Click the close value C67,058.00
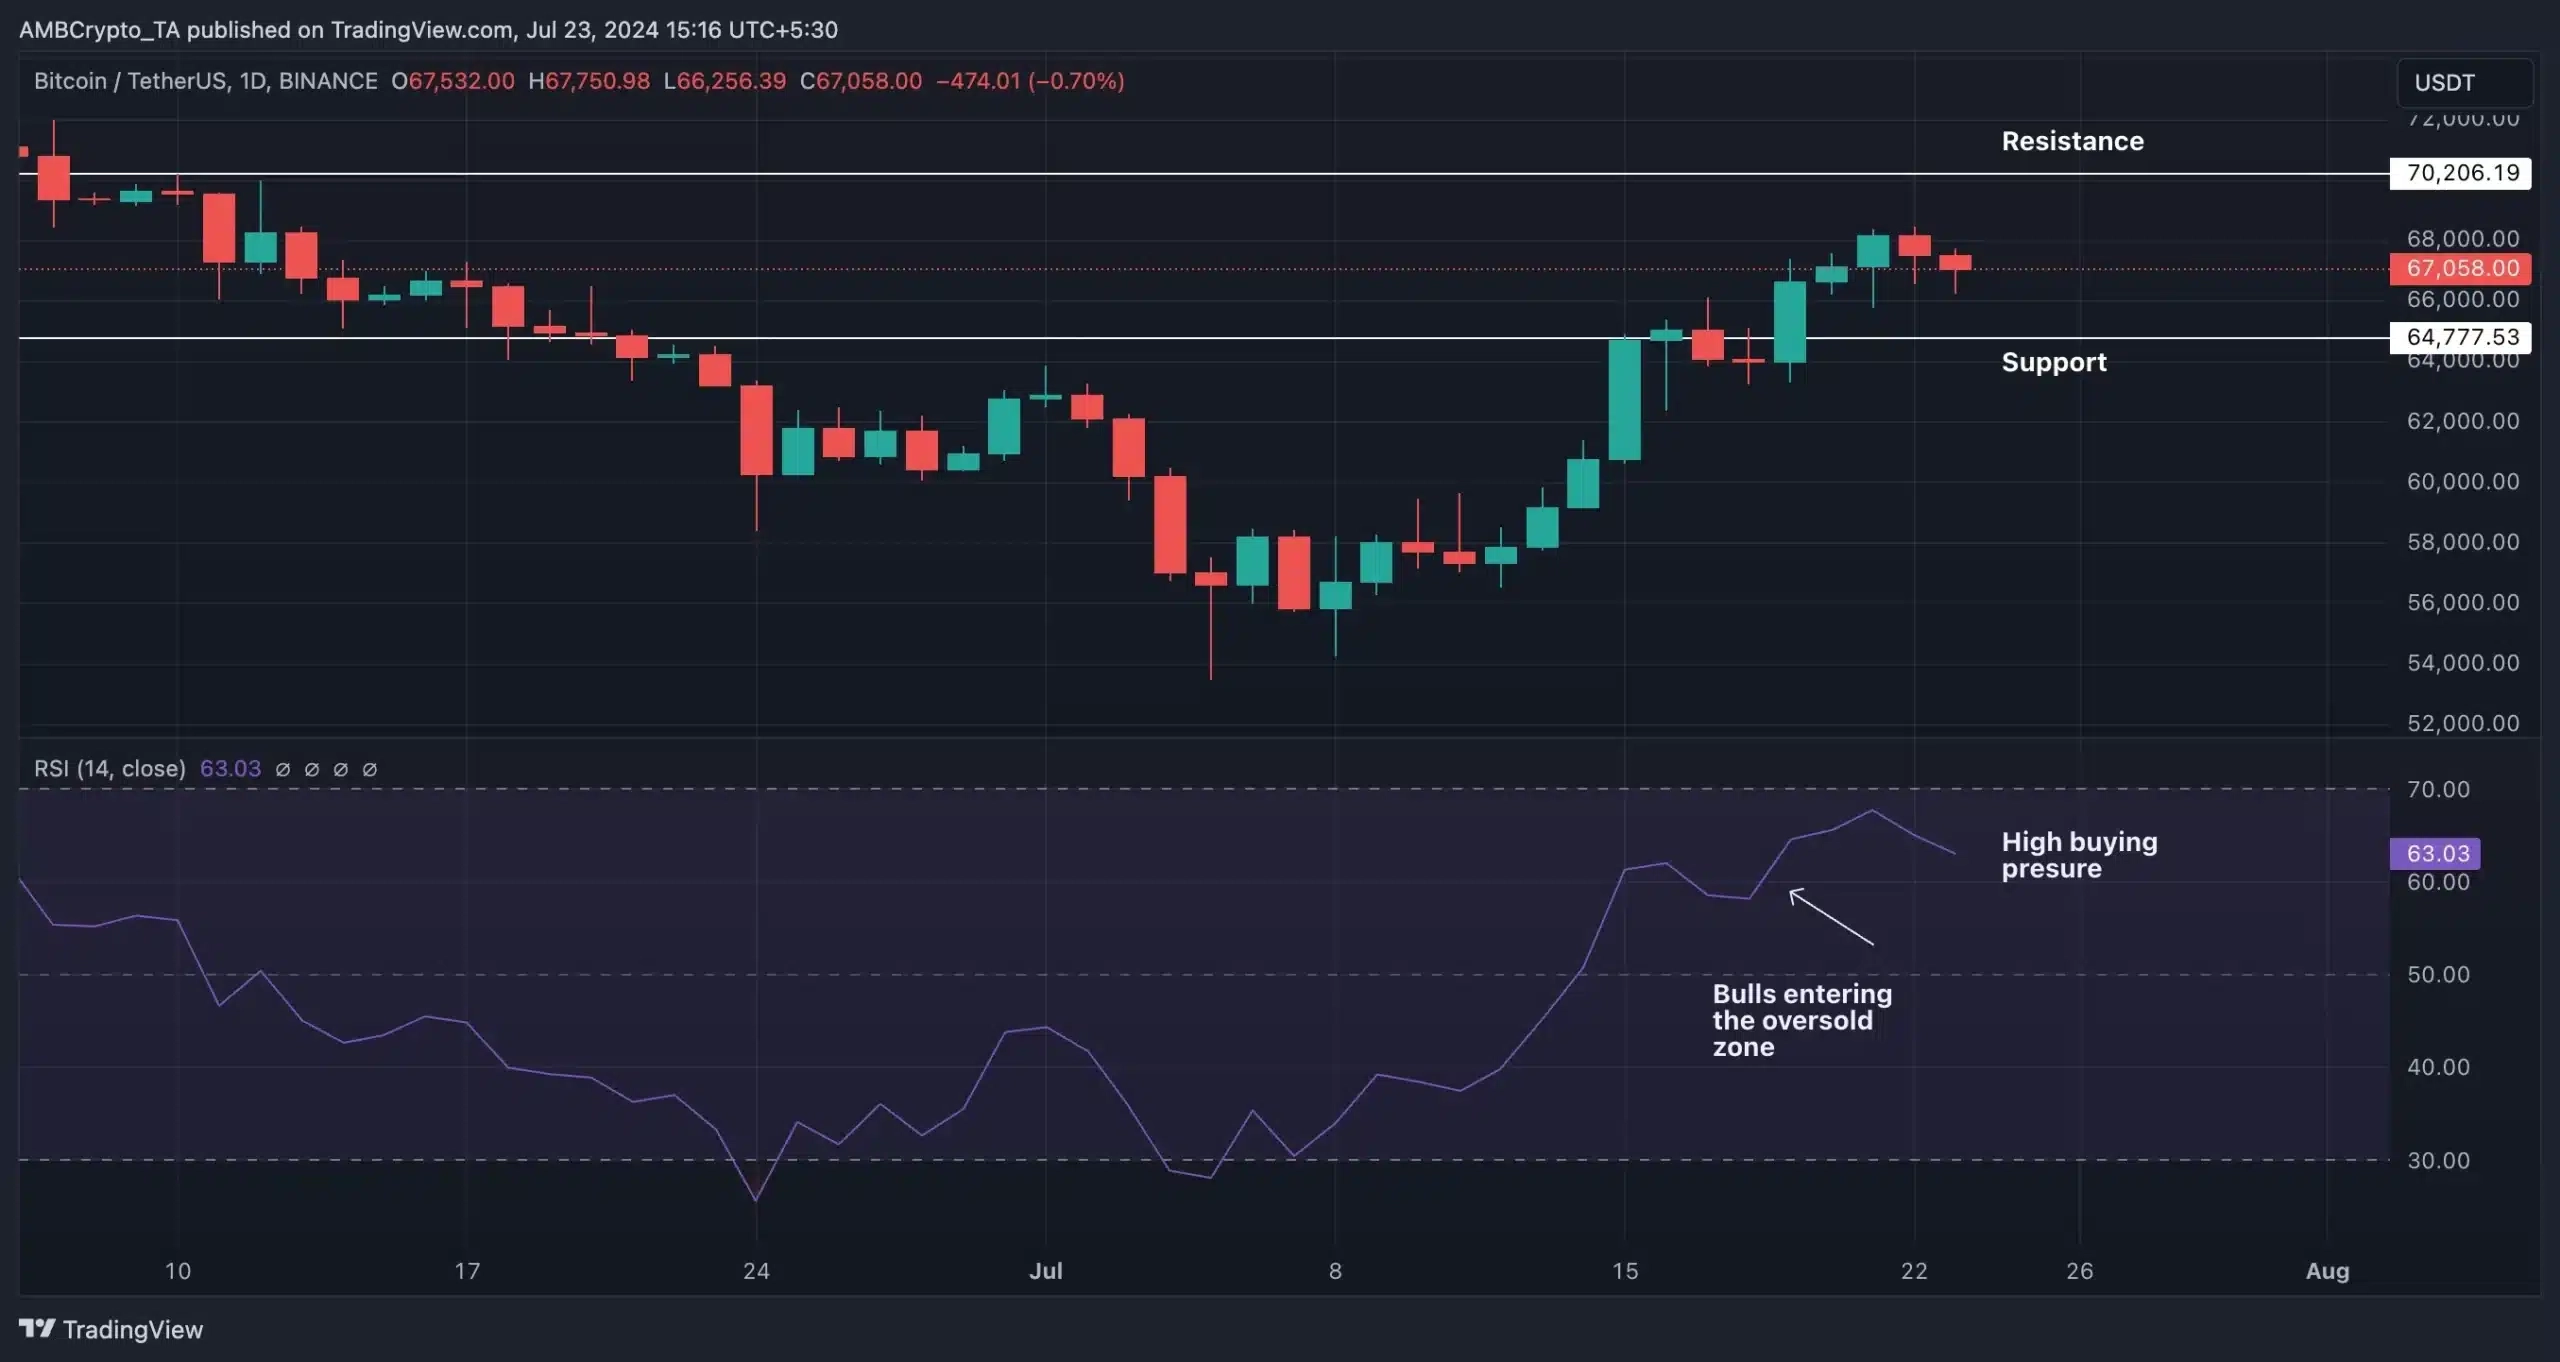2560x1362 pixels. 861,81
